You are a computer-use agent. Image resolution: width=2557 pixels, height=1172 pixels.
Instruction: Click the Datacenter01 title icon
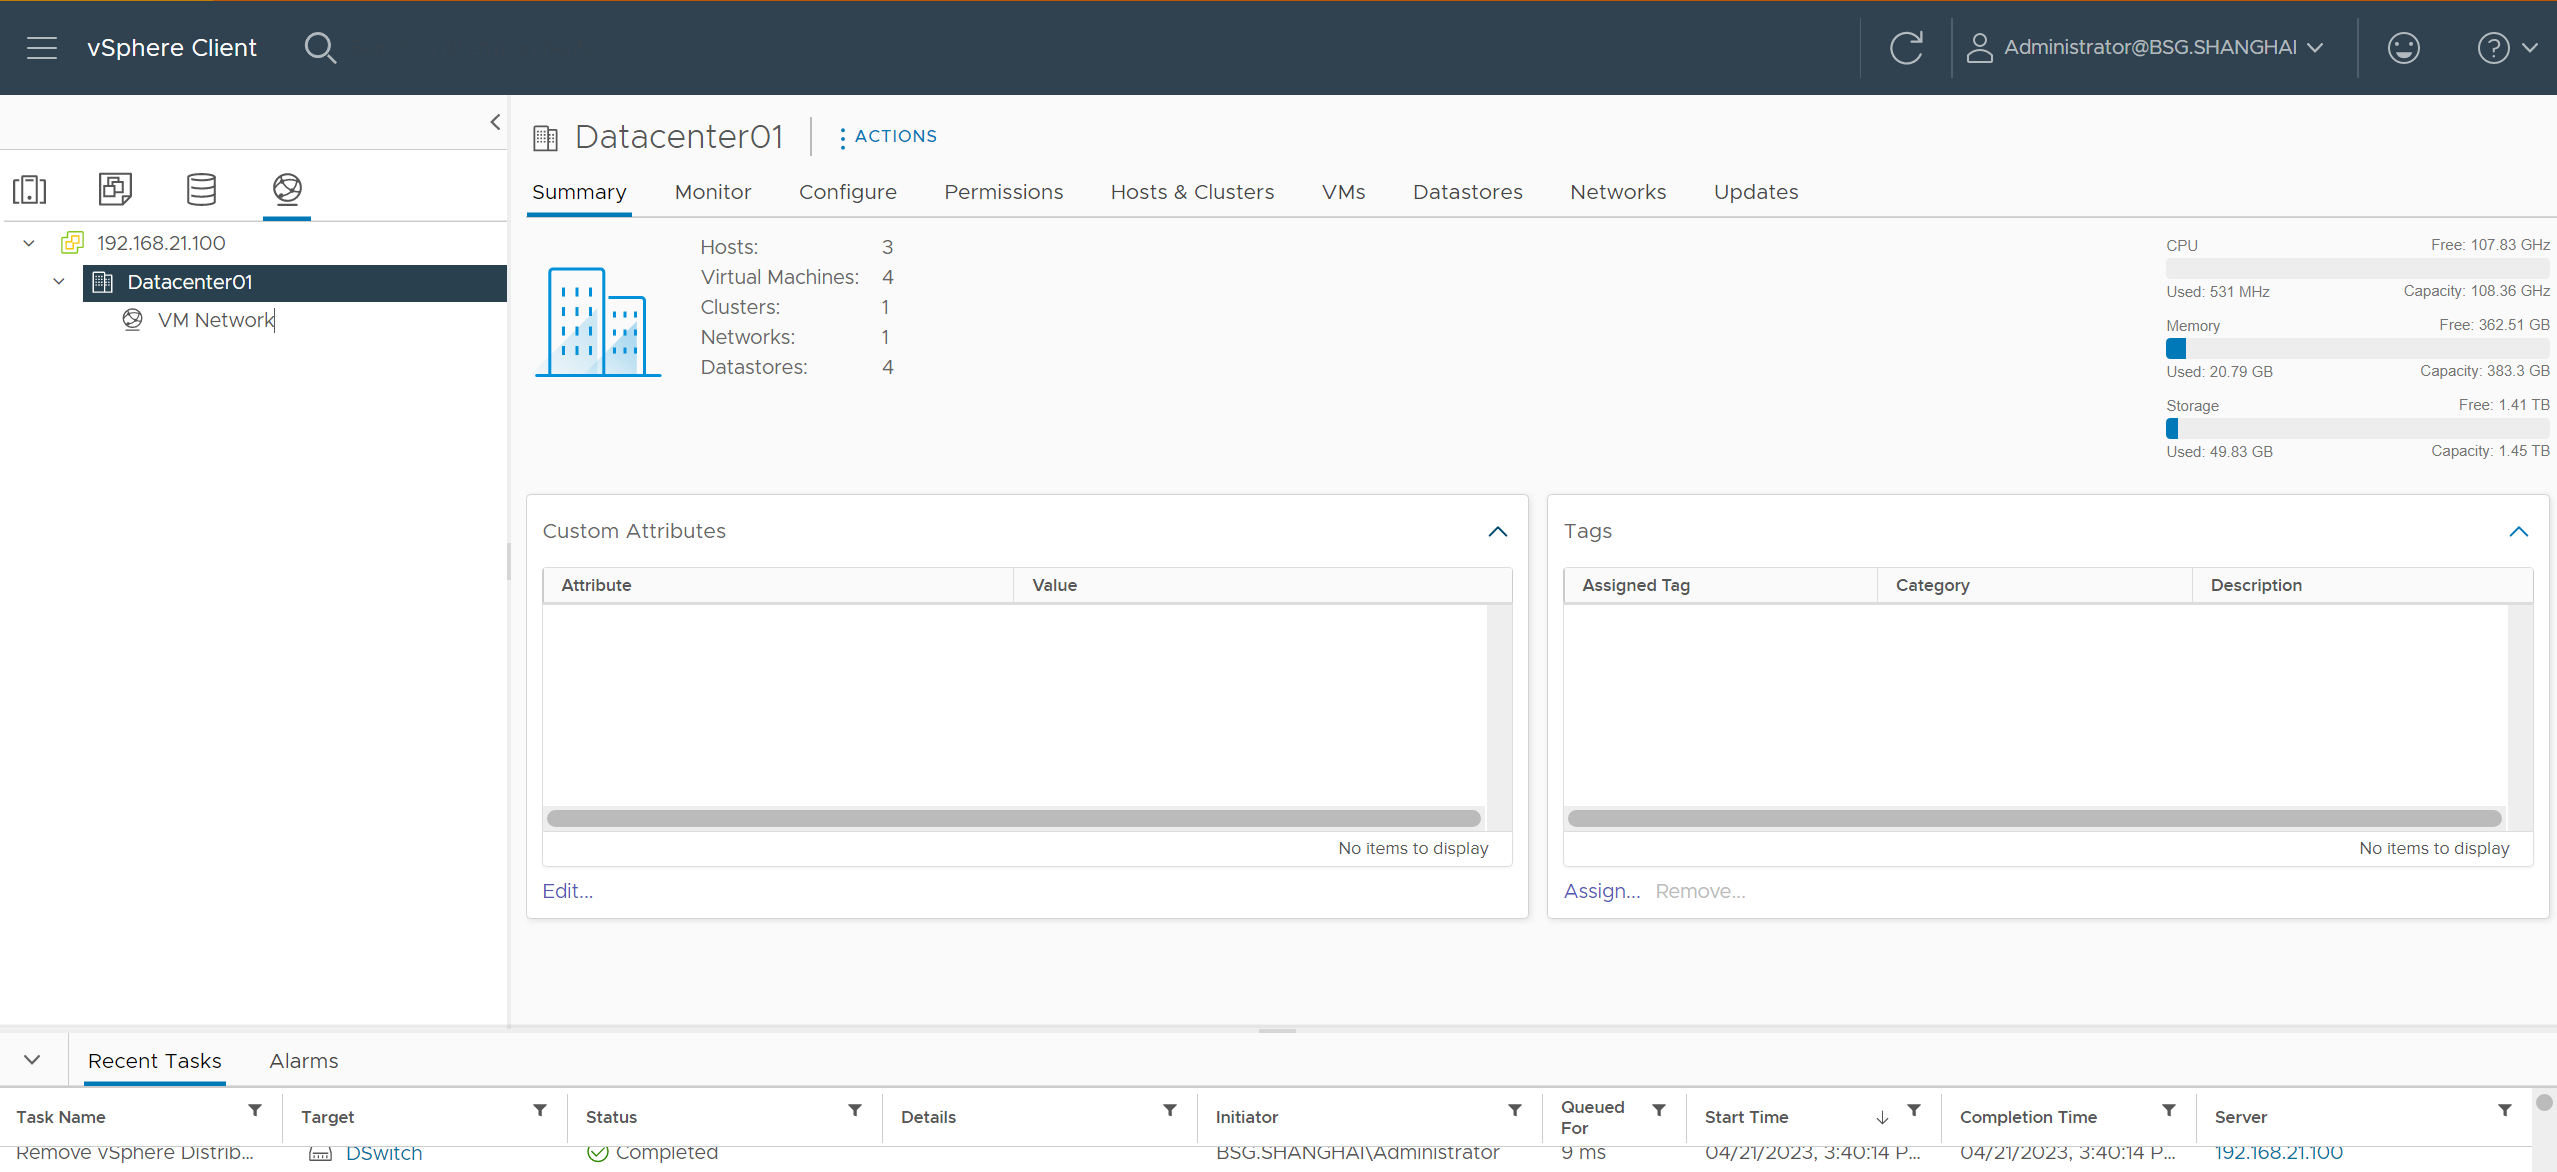pos(545,137)
